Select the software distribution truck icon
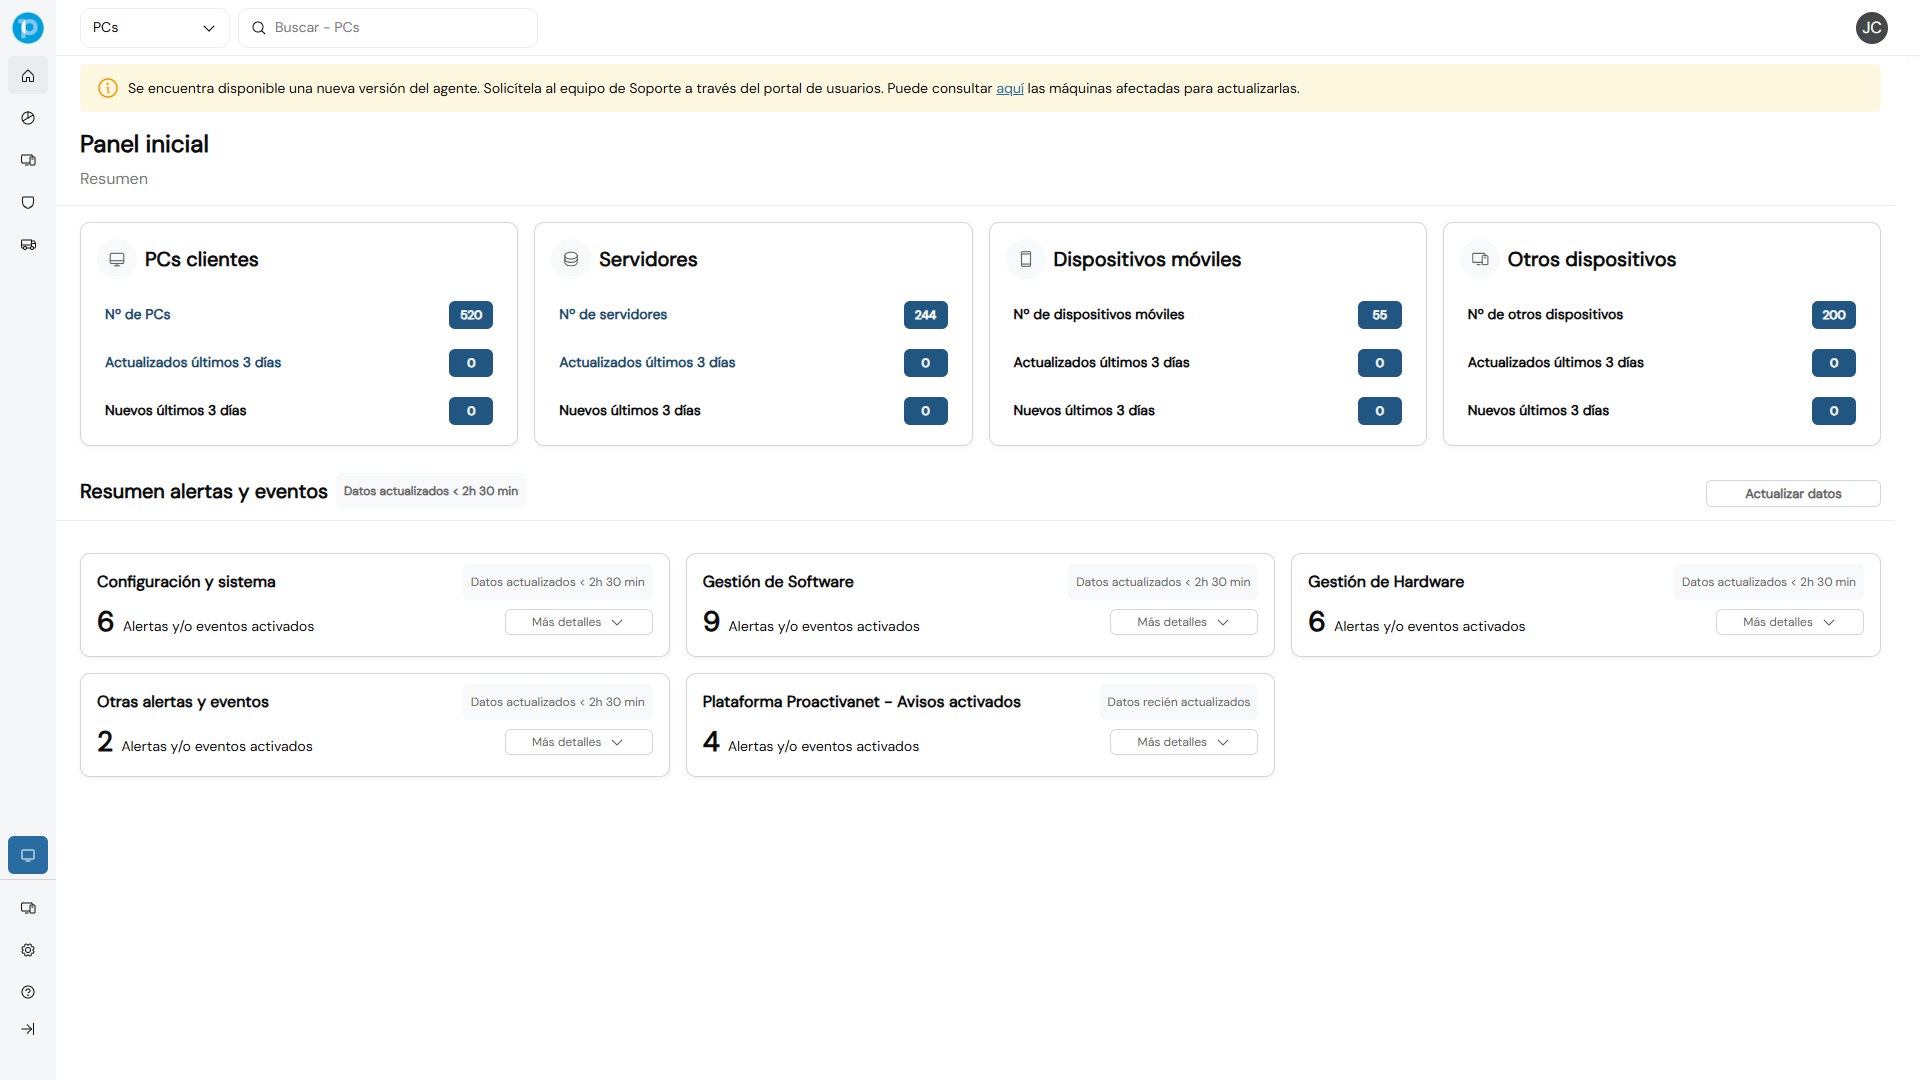Viewport: 1920px width, 1080px height. point(27,244)
